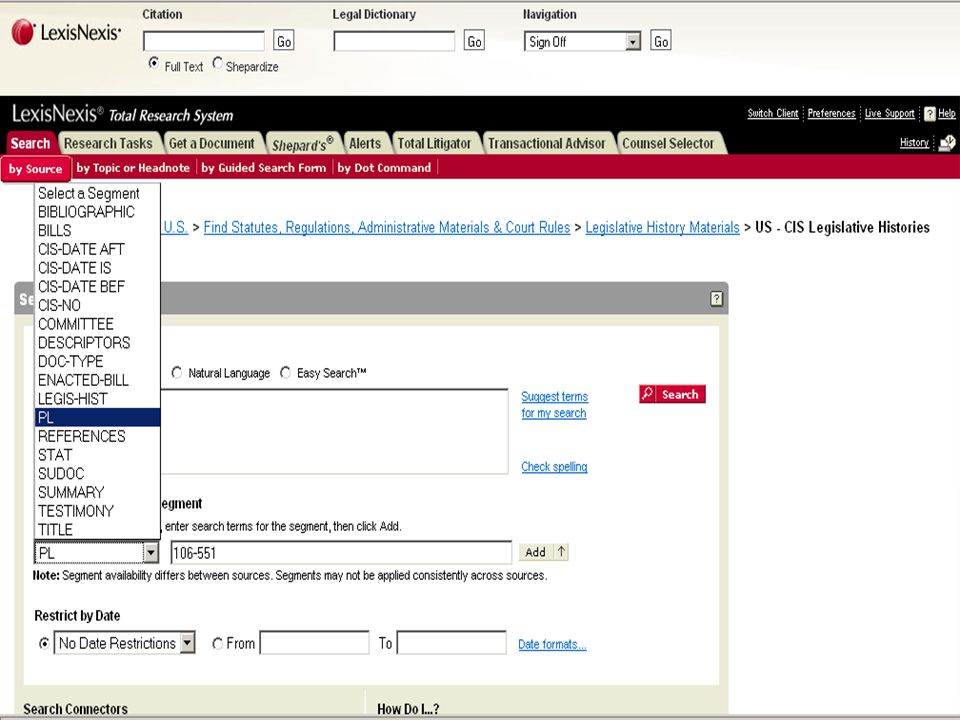Pick CIS-DATE AFT segment
Image resolution: width=960 pixels, height=720 pixels.
point(97,249)
